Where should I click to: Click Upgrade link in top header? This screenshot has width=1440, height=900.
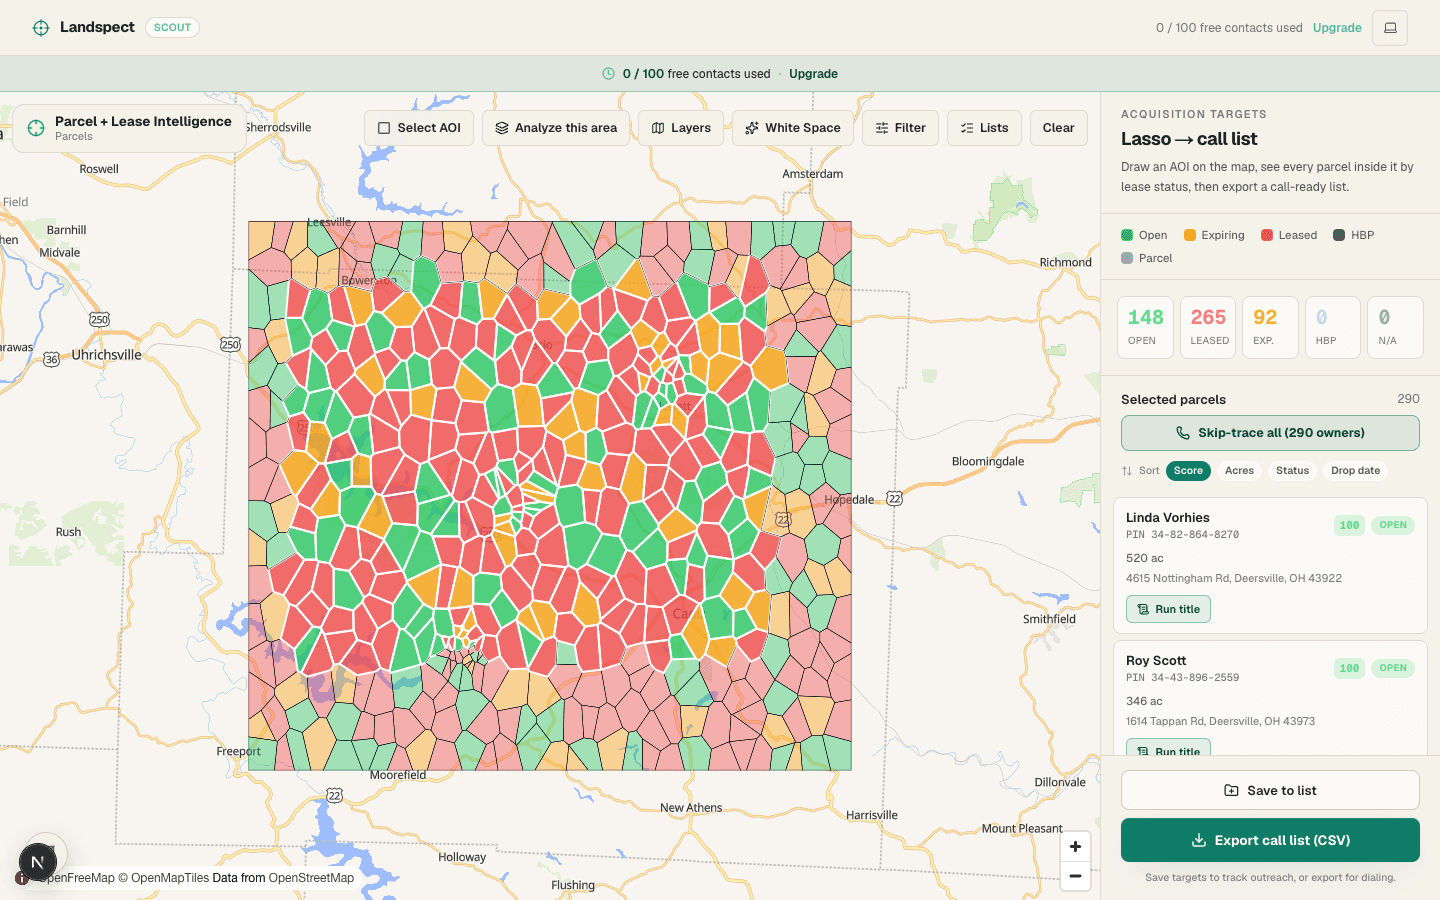click(1337, 28)
